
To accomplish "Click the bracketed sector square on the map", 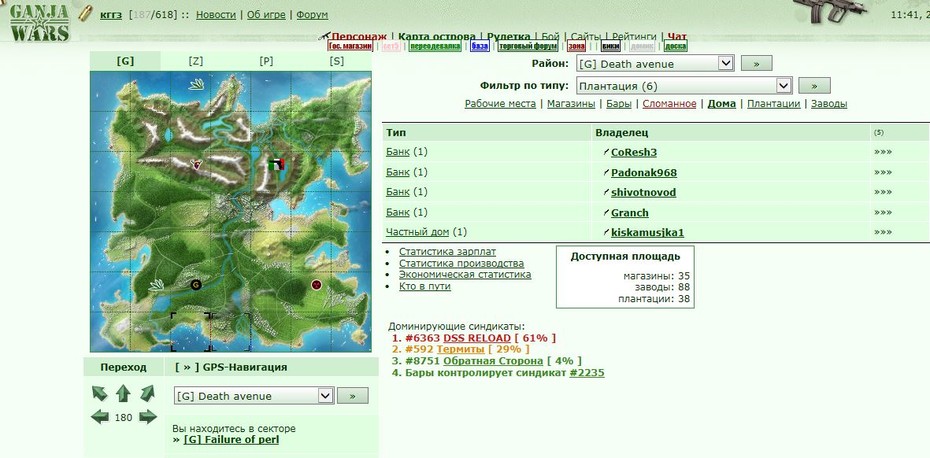I will (190, 332).
